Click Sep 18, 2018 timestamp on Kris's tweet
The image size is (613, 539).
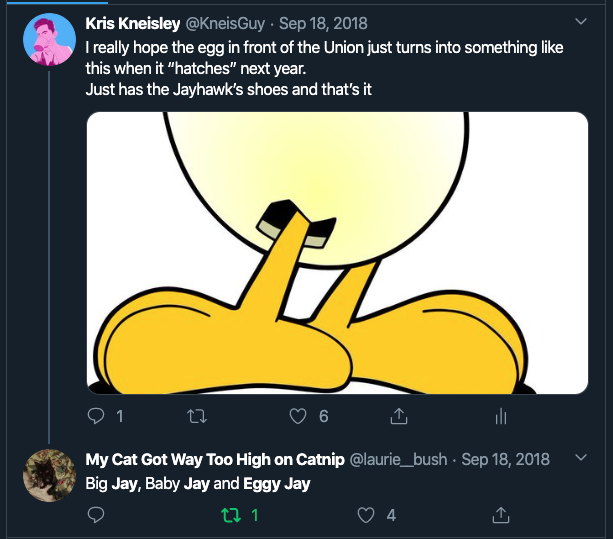(324, 21)
